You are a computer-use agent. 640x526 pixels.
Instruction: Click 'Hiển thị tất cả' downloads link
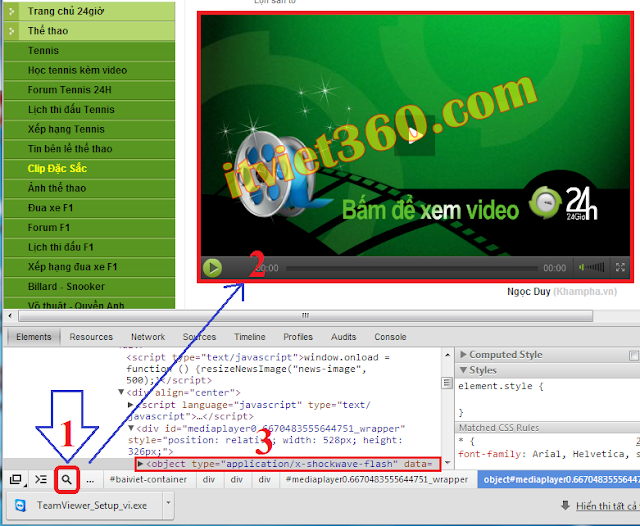(x=607, y=506)
